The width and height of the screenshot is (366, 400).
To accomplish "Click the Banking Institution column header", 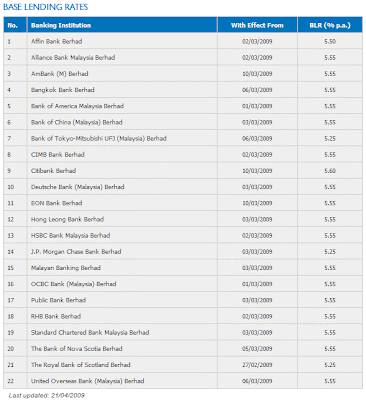I will 61,25.
